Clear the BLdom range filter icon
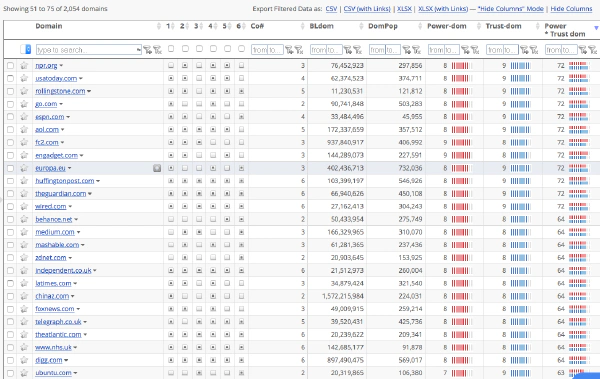 tap(357, 49)
